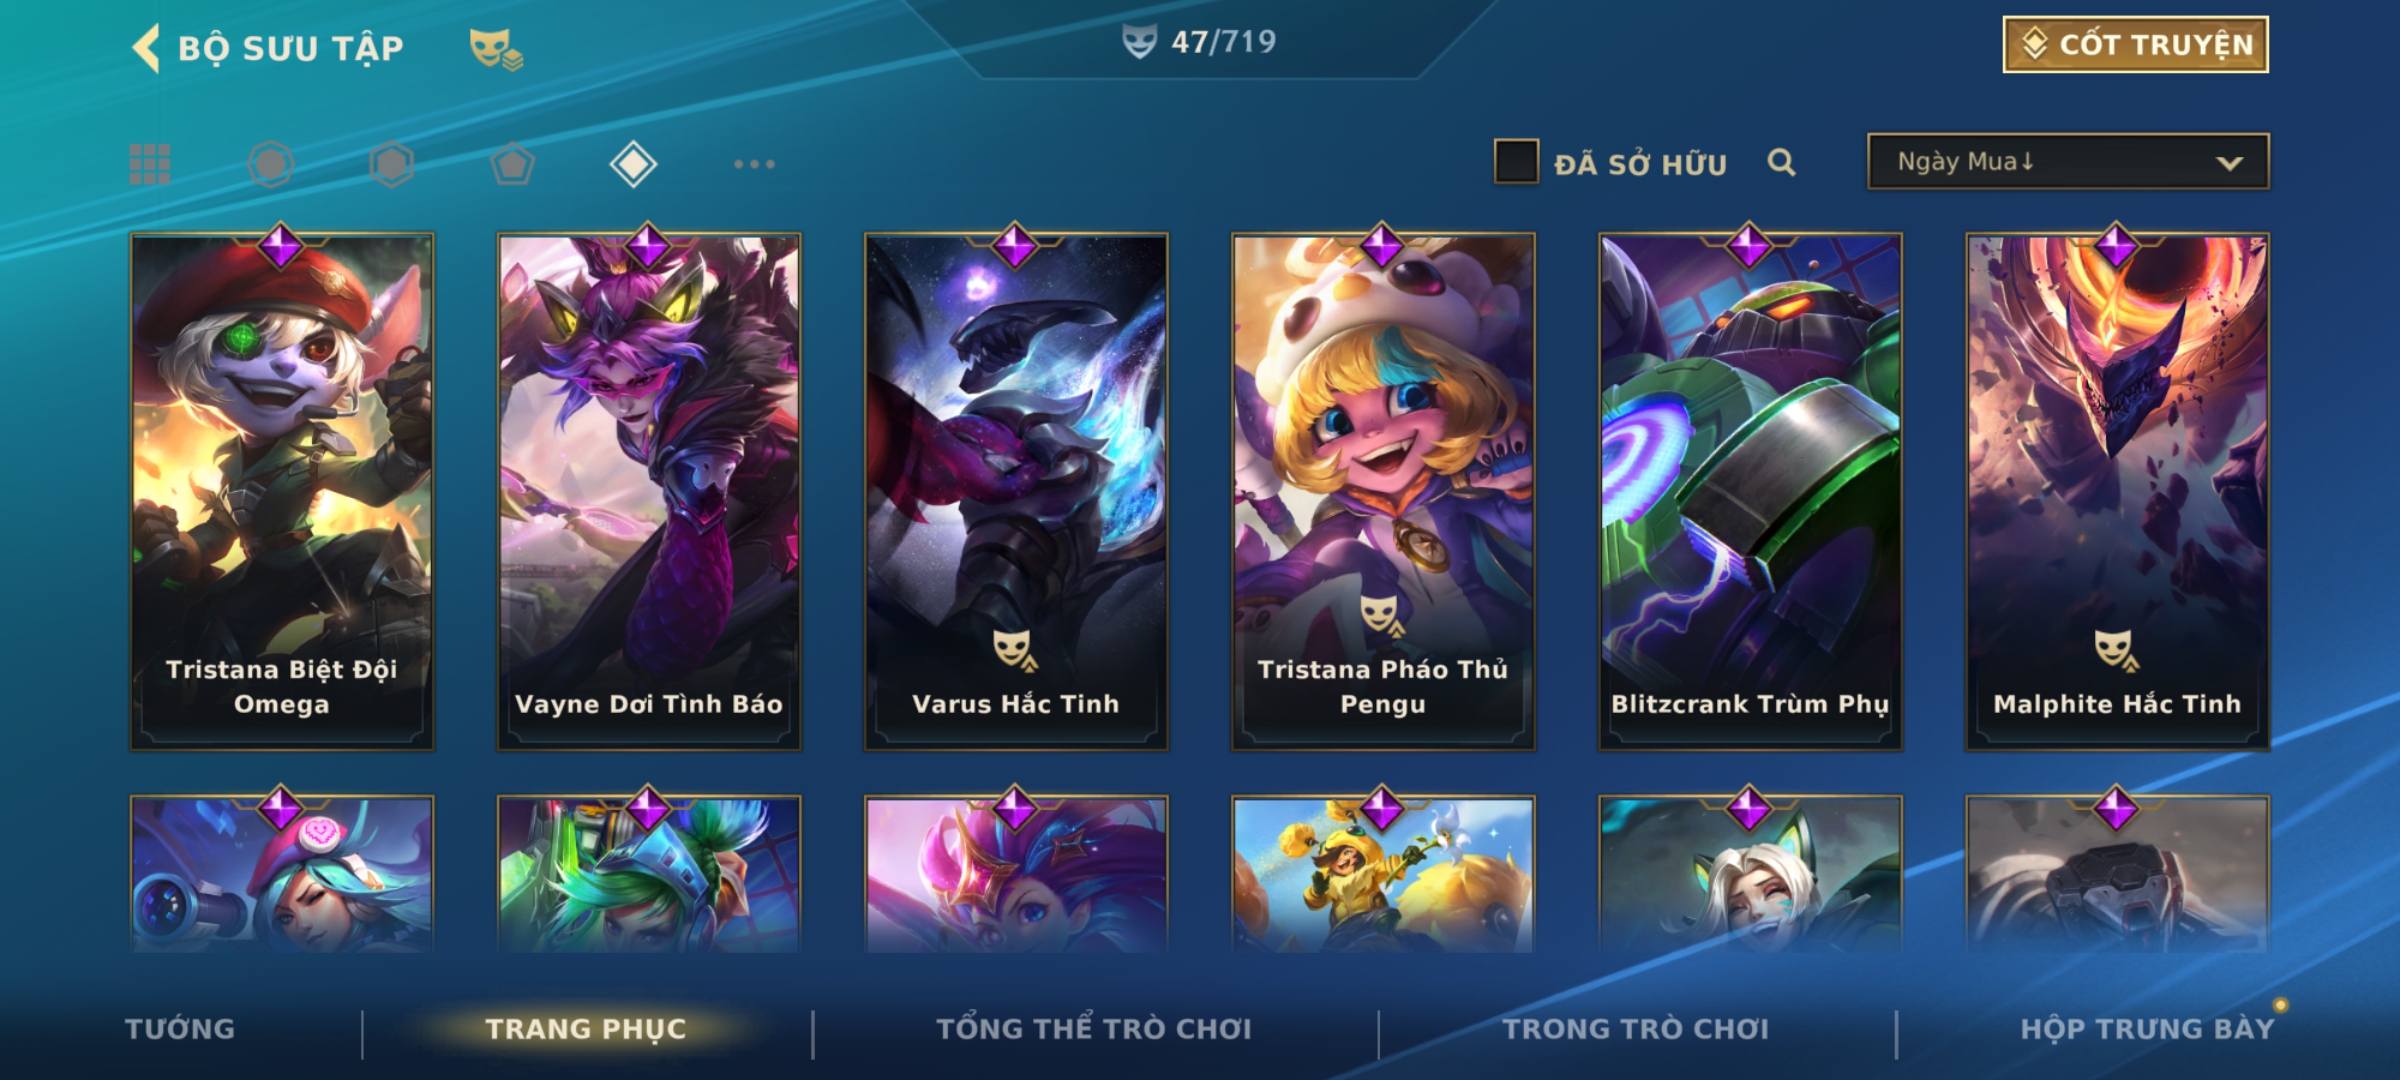Go back using the Bộ Sưu Tập arrow

click(146, 48)
